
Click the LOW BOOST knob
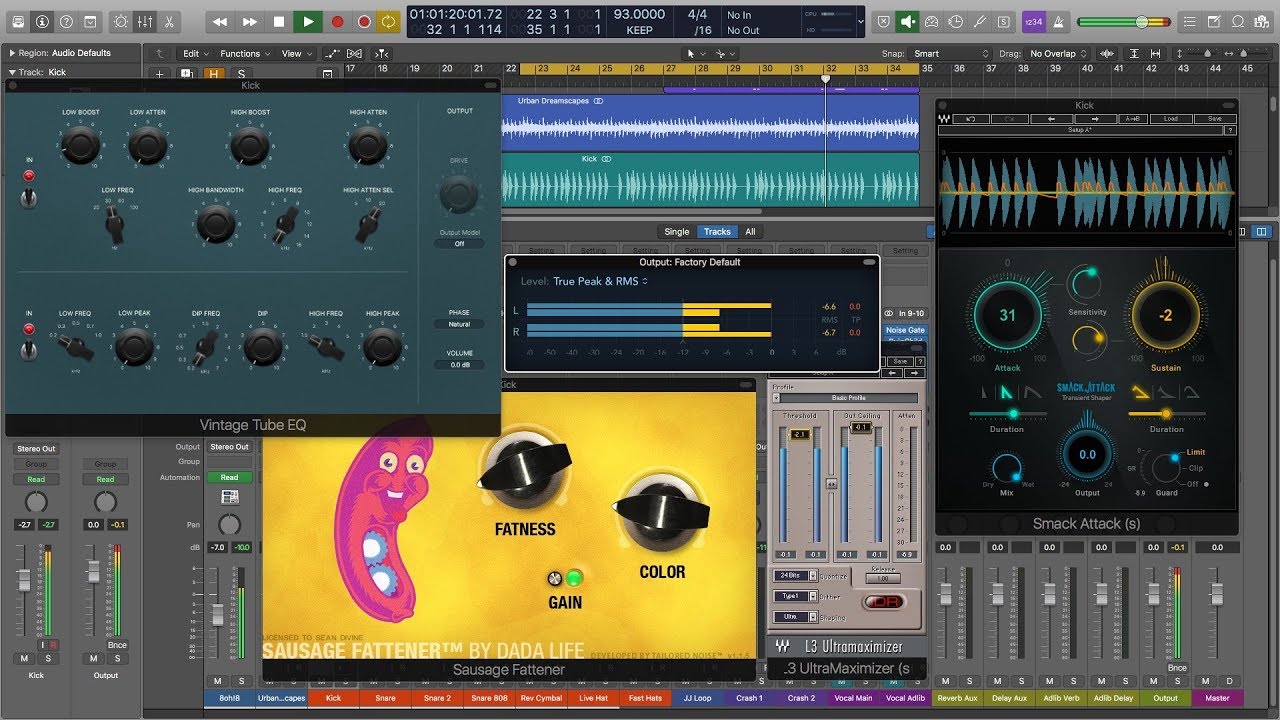coord(80,147)
